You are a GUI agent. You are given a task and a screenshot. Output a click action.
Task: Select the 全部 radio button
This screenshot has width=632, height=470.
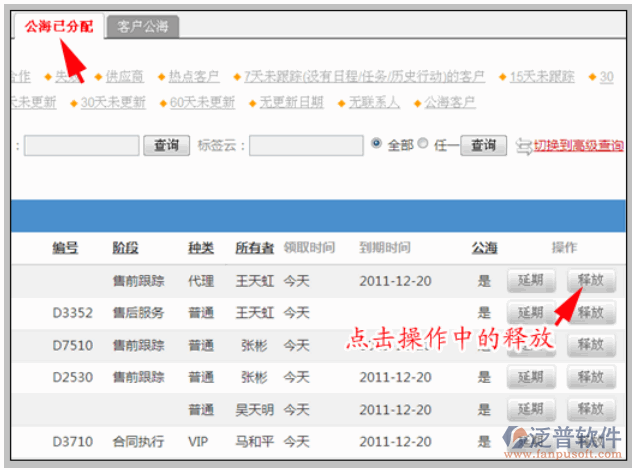click(x=377, y=144)
